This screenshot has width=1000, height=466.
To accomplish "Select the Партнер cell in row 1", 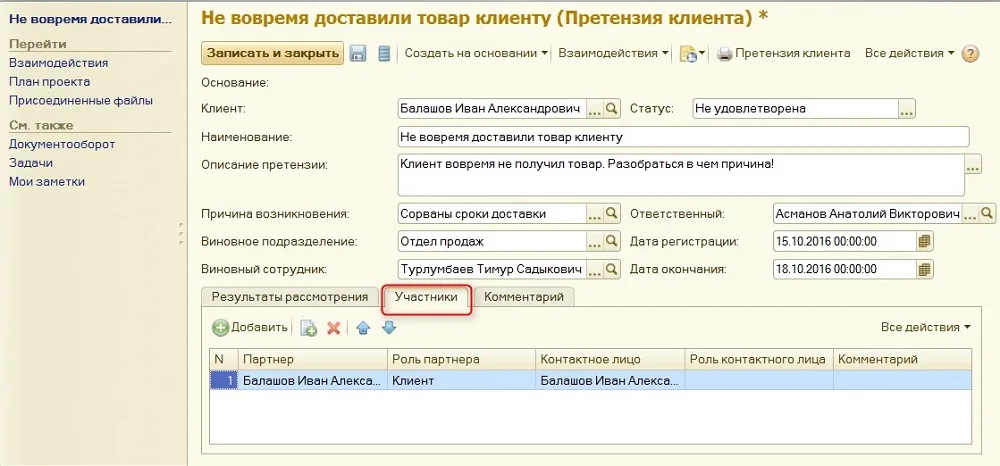I will tap(312, 381).
